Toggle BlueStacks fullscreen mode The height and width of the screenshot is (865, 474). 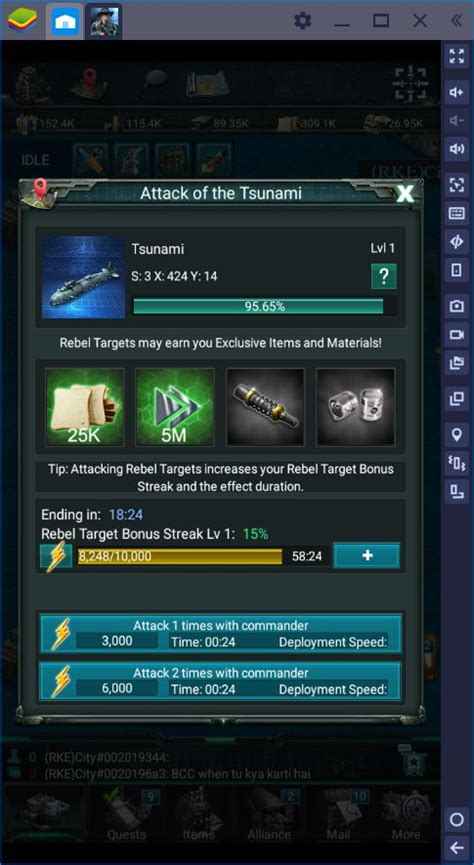(x=456, y=56)
